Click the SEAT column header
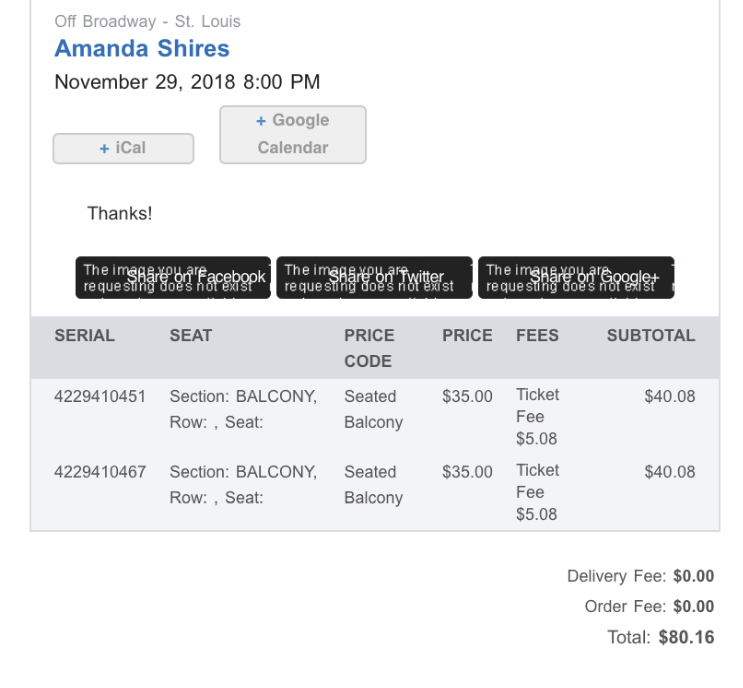743x688 pixels. tap(191, 336)
